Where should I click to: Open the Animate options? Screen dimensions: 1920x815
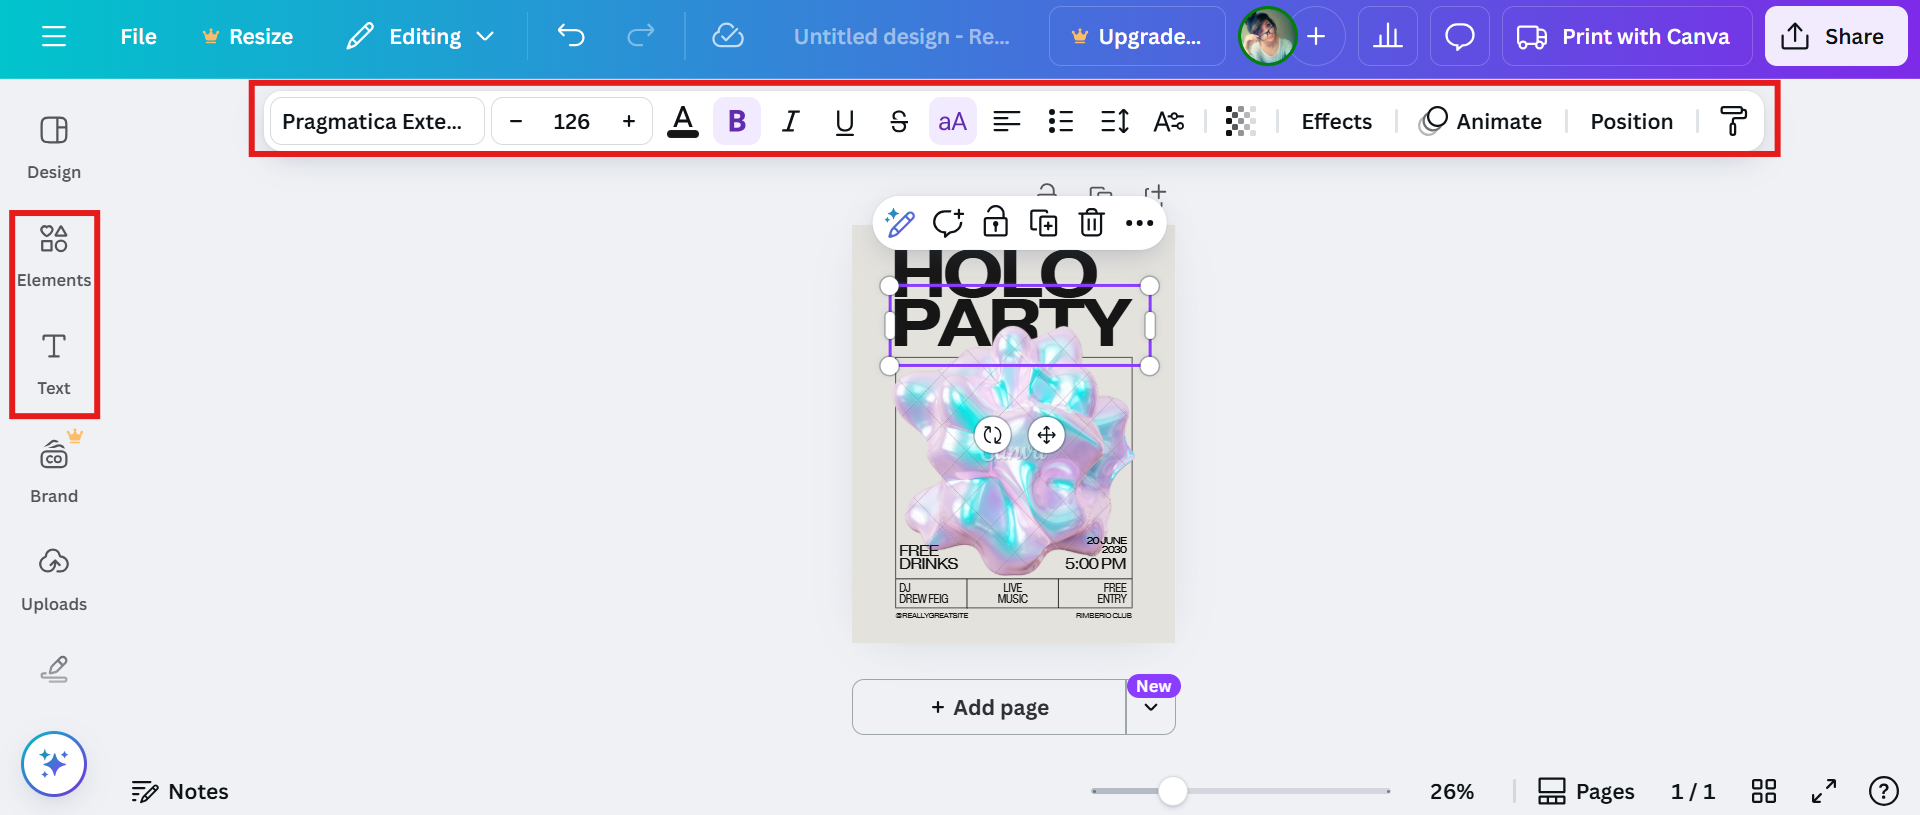tap(1481, 121)
